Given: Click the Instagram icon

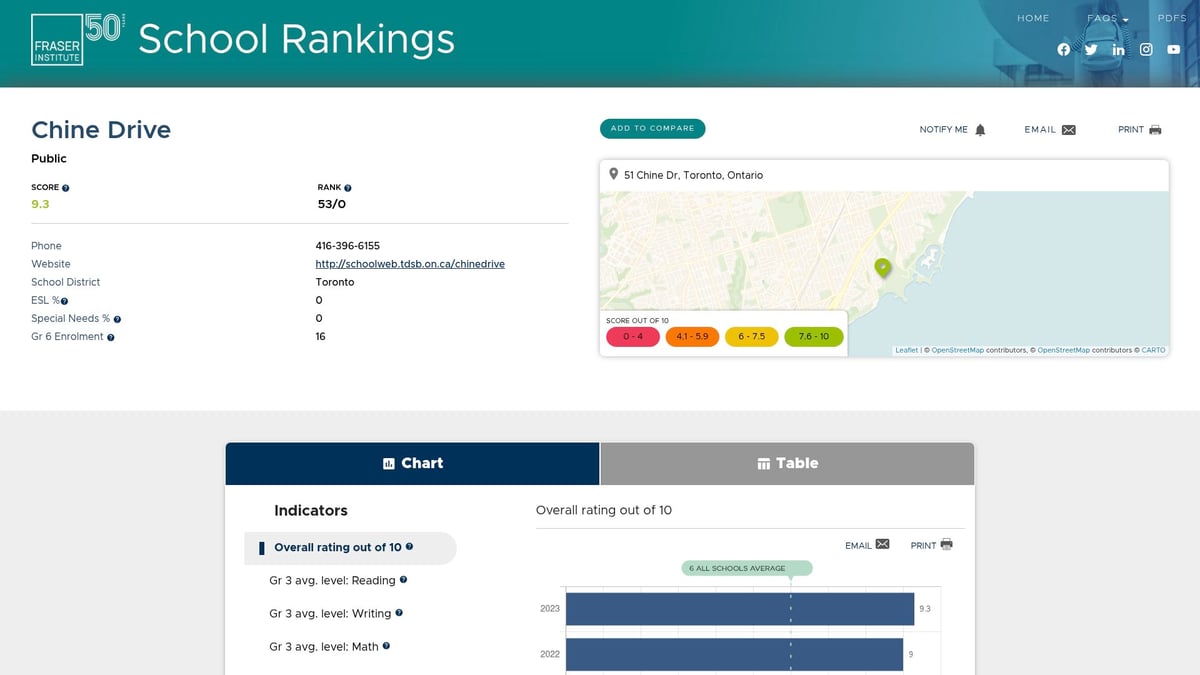Looking at the screenshot, I should [1145, 49].
